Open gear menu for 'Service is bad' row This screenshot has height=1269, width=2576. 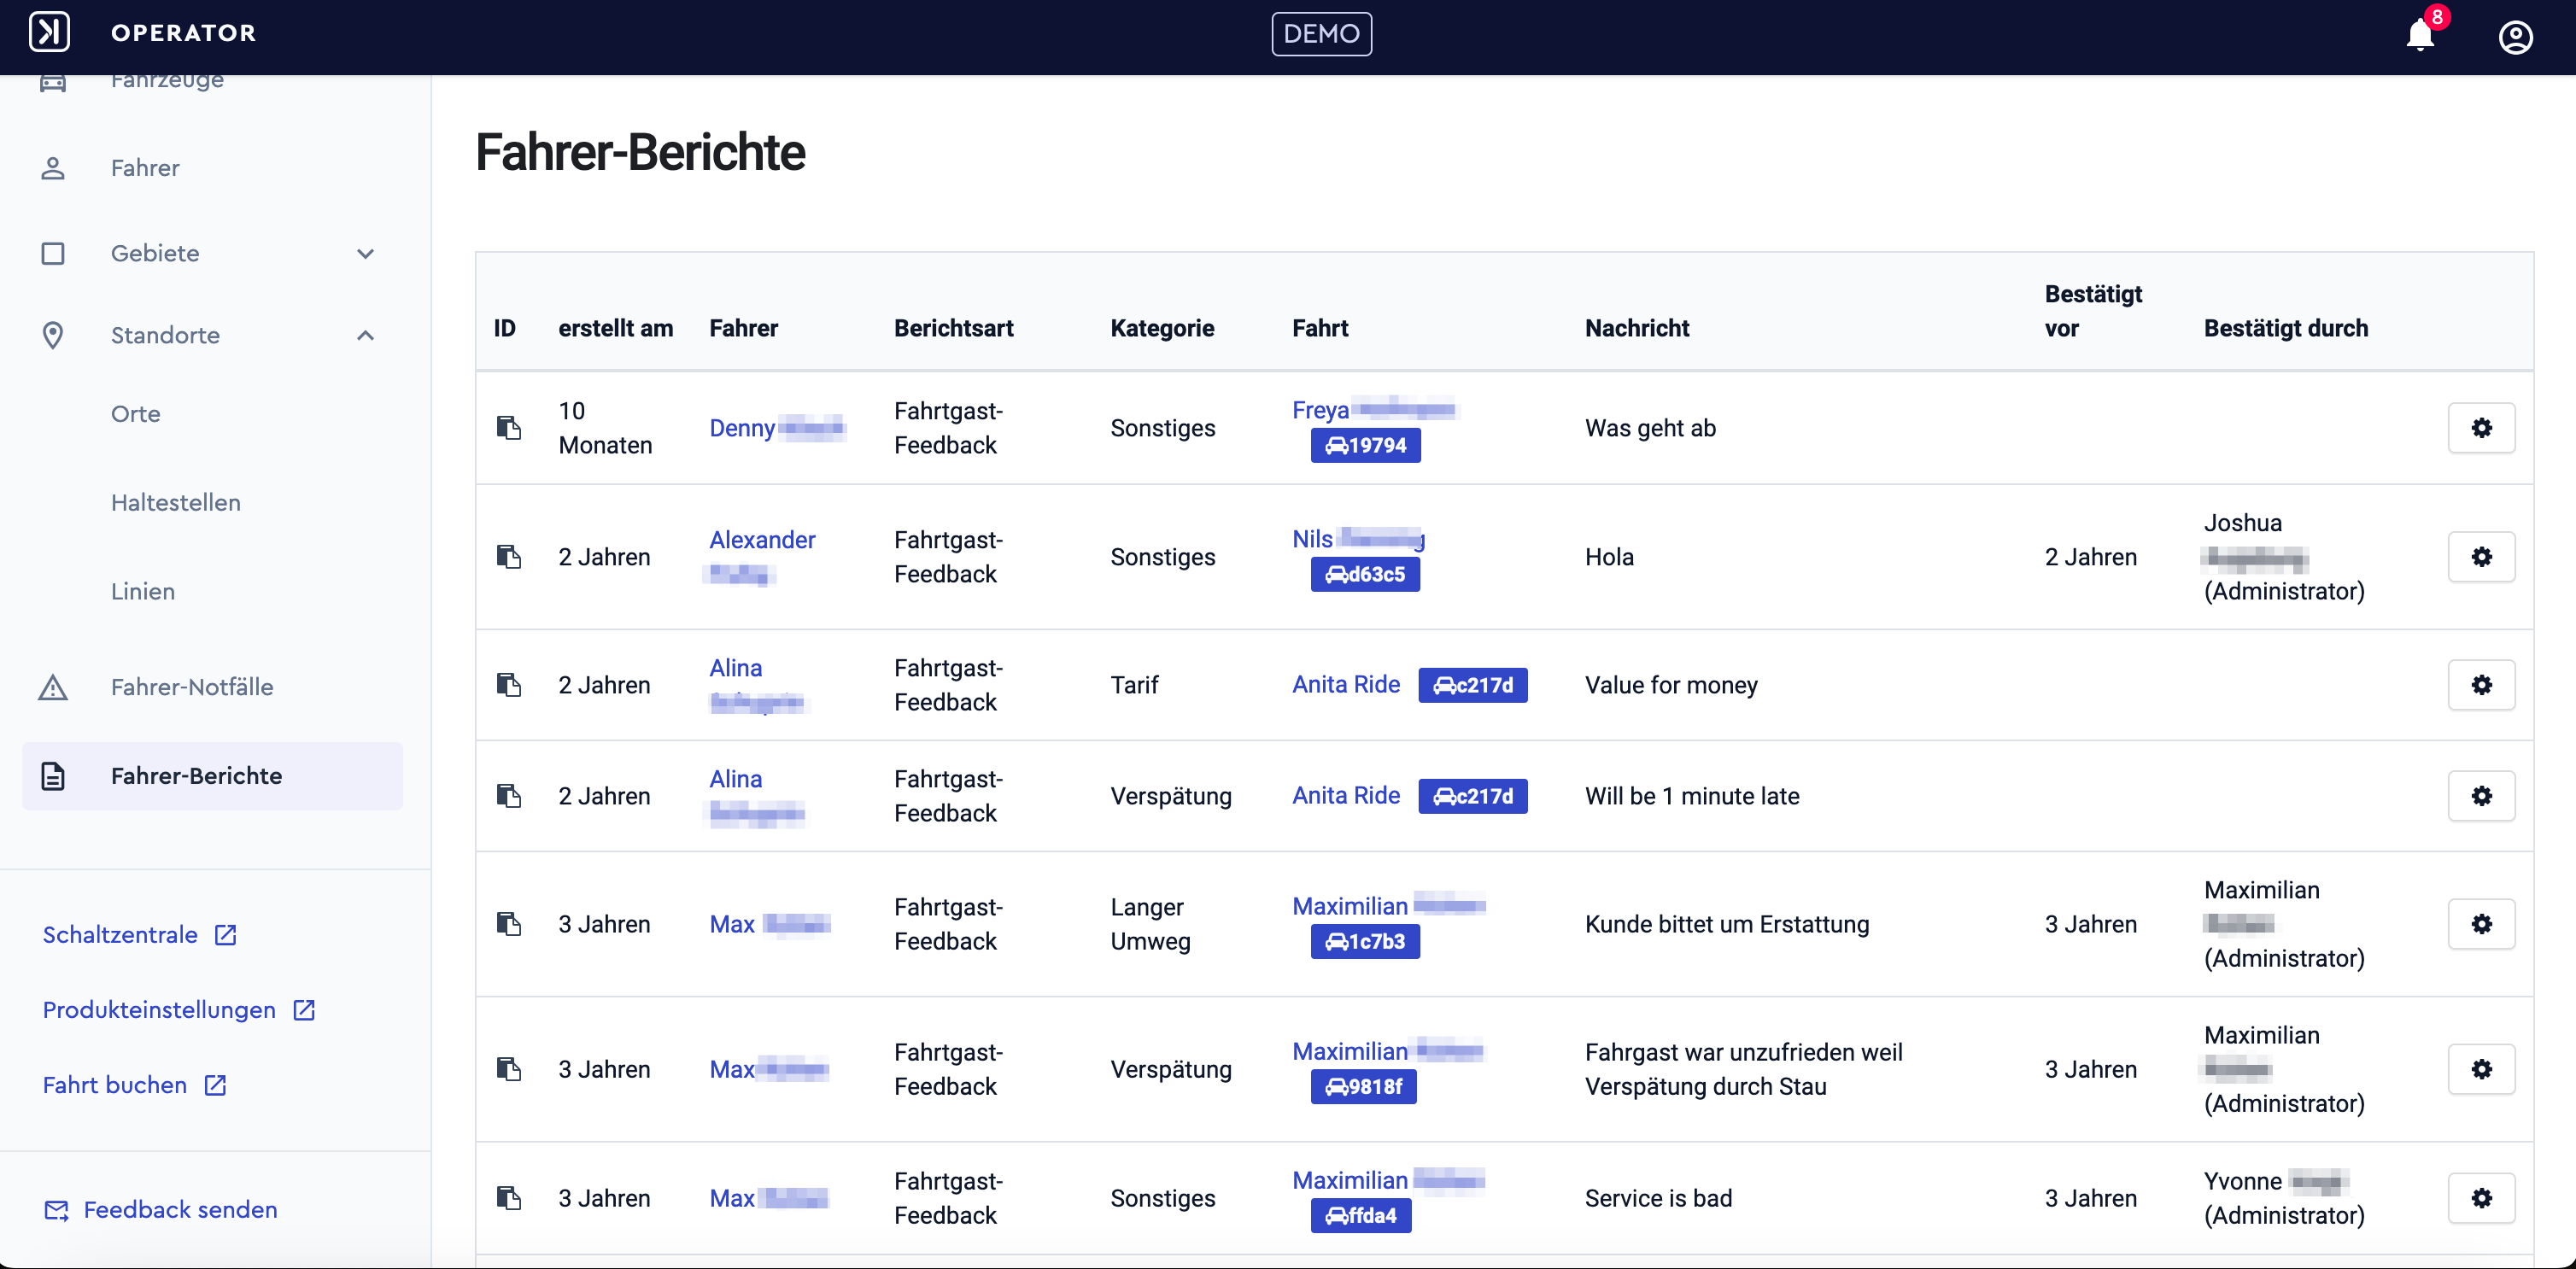coord(2481,1198)
